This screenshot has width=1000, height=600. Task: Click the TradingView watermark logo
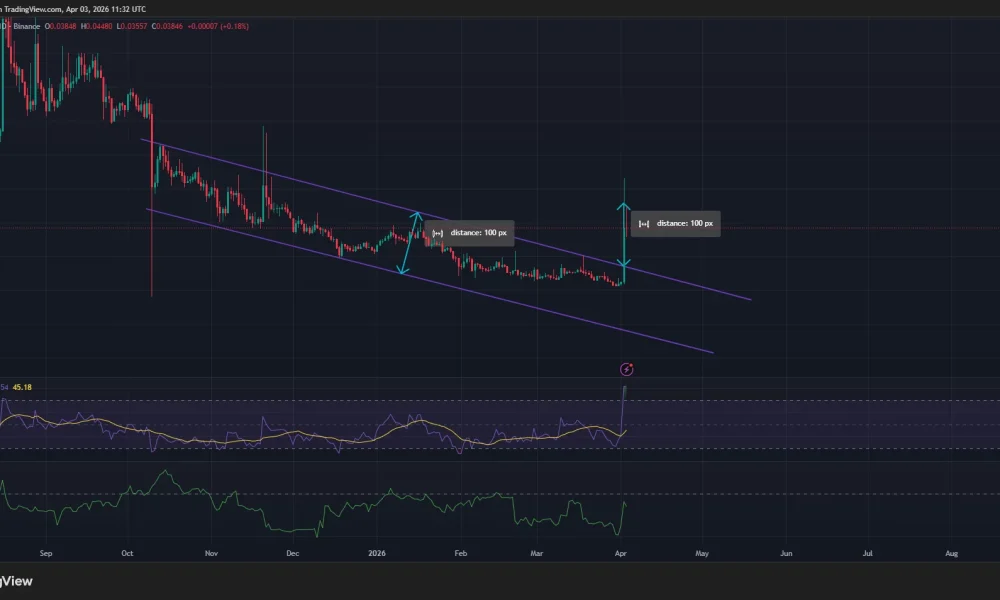[x=18, y=581]
